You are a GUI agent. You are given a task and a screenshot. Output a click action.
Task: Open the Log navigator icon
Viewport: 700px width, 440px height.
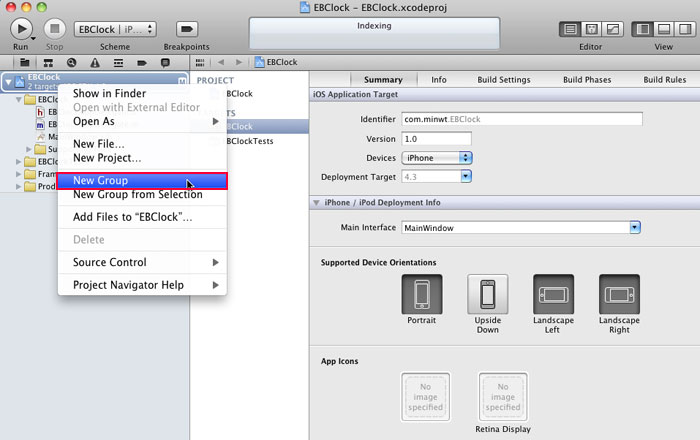[x=165, y=62]
